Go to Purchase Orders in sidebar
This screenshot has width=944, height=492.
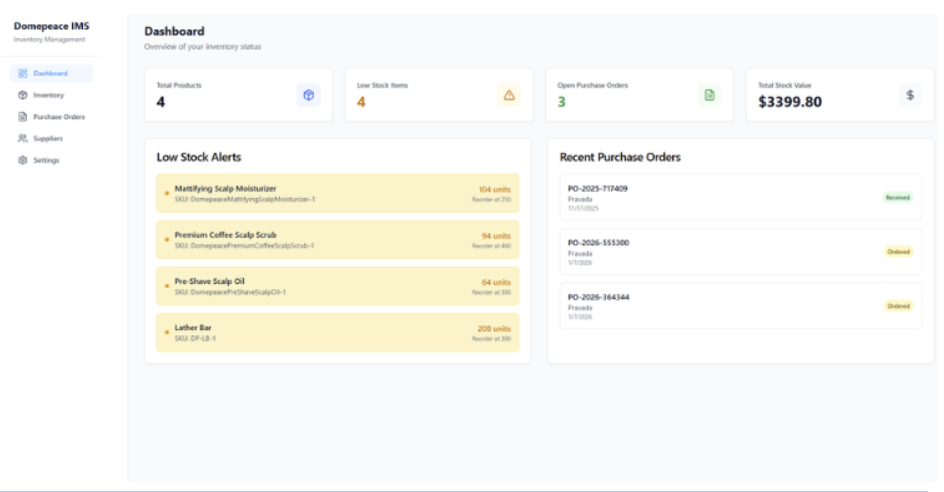[x=58, y=117]
